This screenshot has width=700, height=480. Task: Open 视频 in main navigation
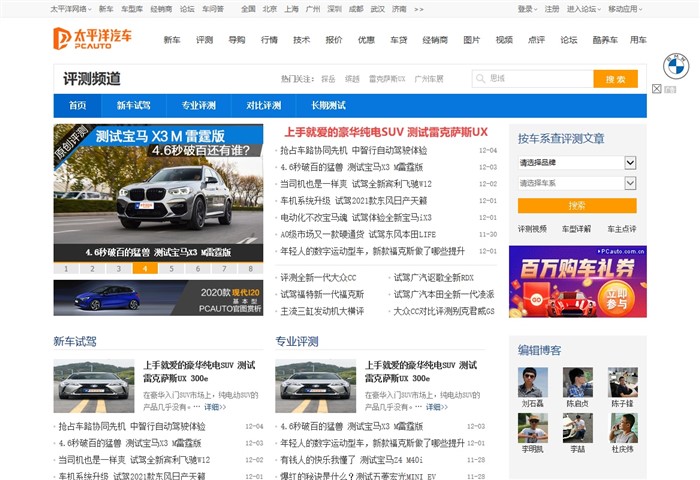point(504,40)
